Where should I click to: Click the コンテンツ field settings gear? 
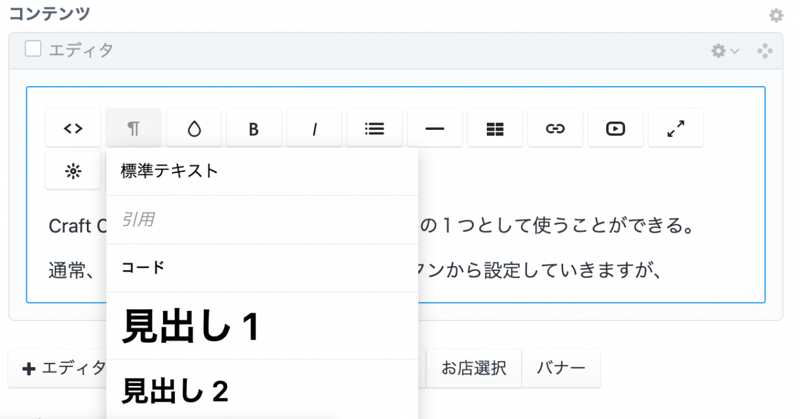[x=776, y=15]
